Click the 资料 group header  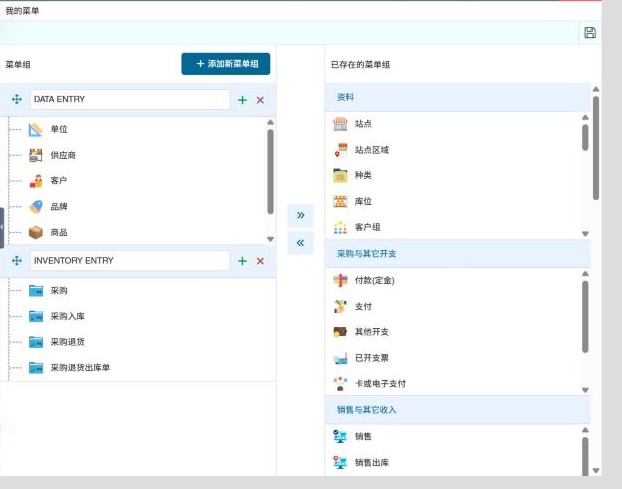(x=457, y=97)
